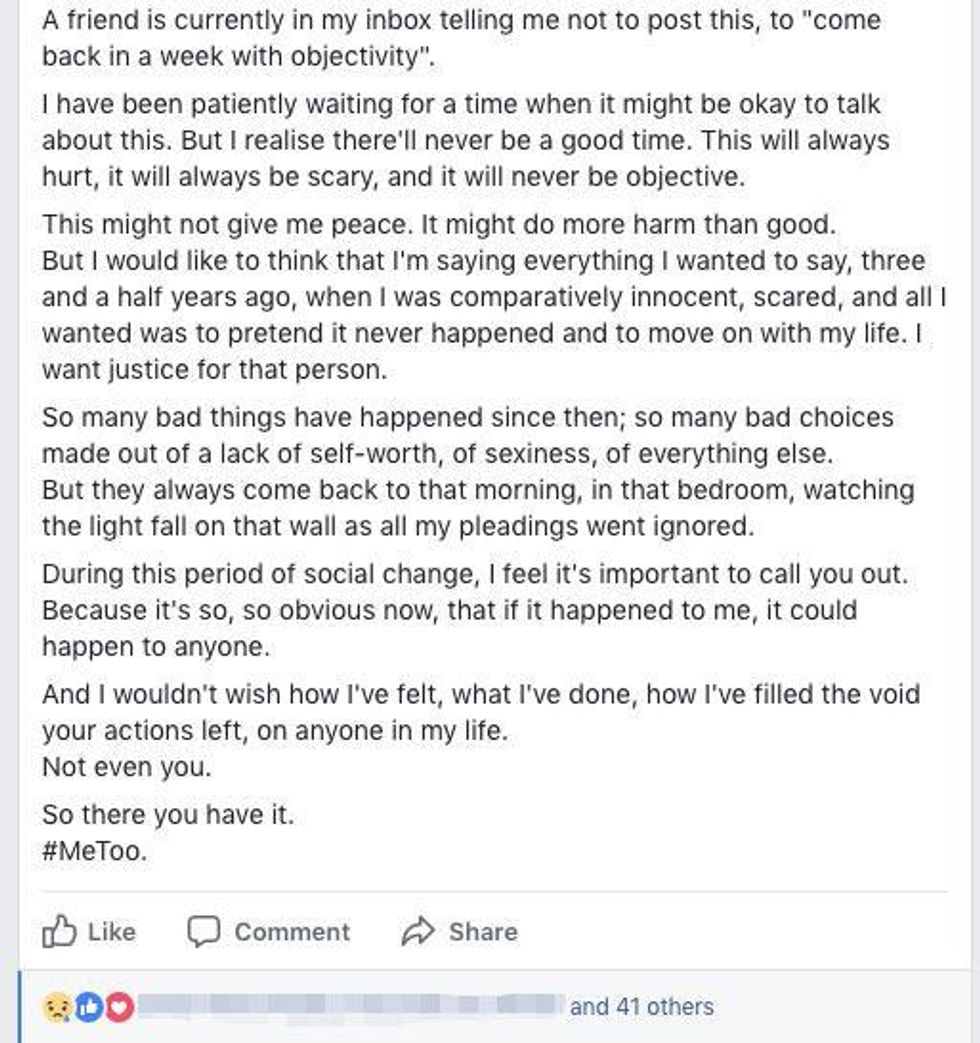View the "and 41 others" reactions list
The image size is (980, 1043).
click(641, 1006)
